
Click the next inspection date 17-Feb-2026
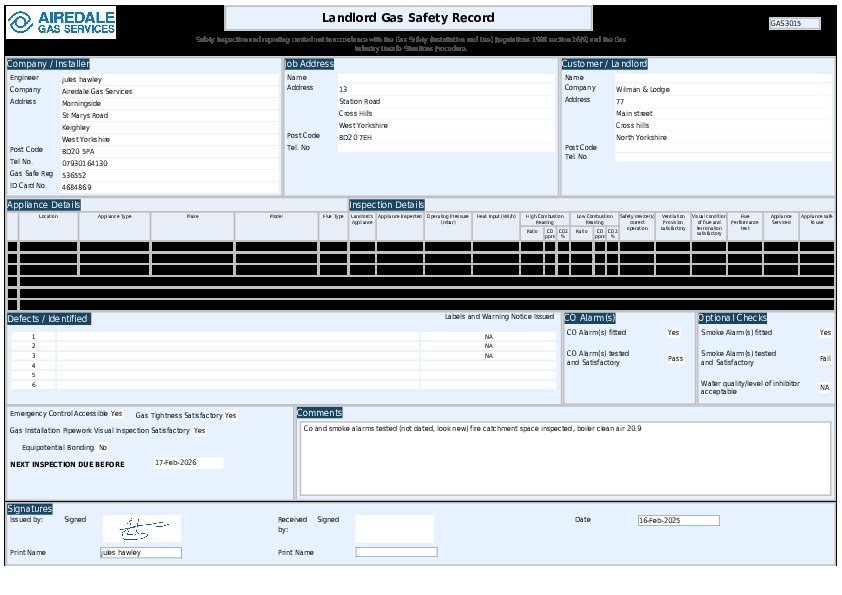coord(188,463)
